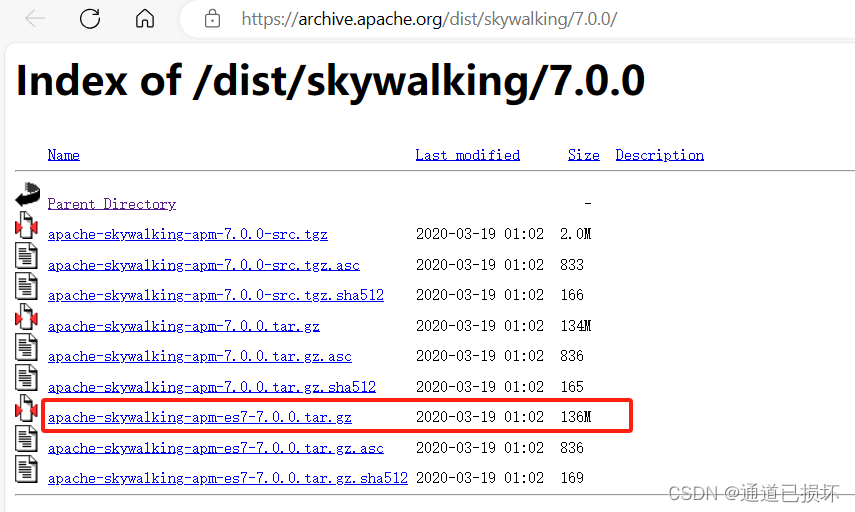Click document icon beside src.tgz.sha512
The width and height of the screenshot is (855, 512).
26,286
